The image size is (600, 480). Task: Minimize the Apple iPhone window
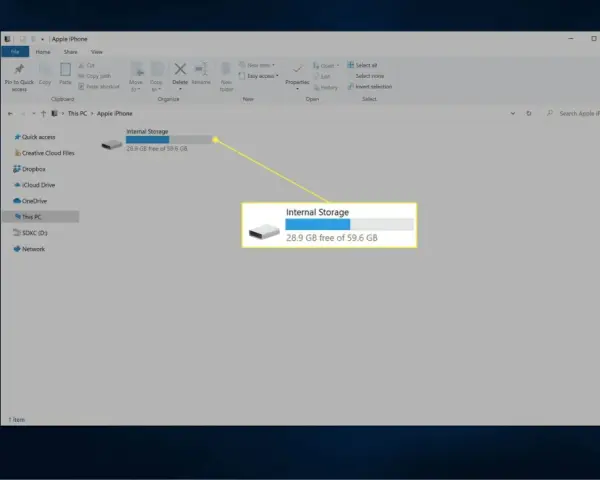(571, 39)
